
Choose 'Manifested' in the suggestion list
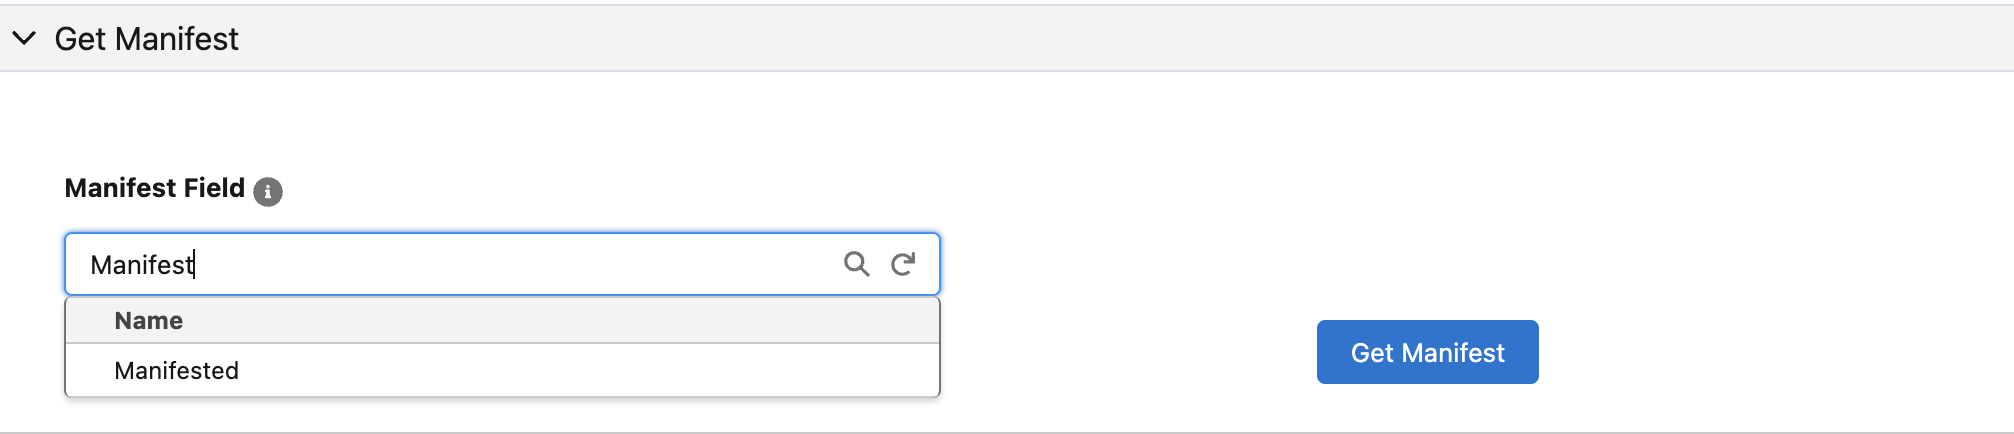(177, 371)
